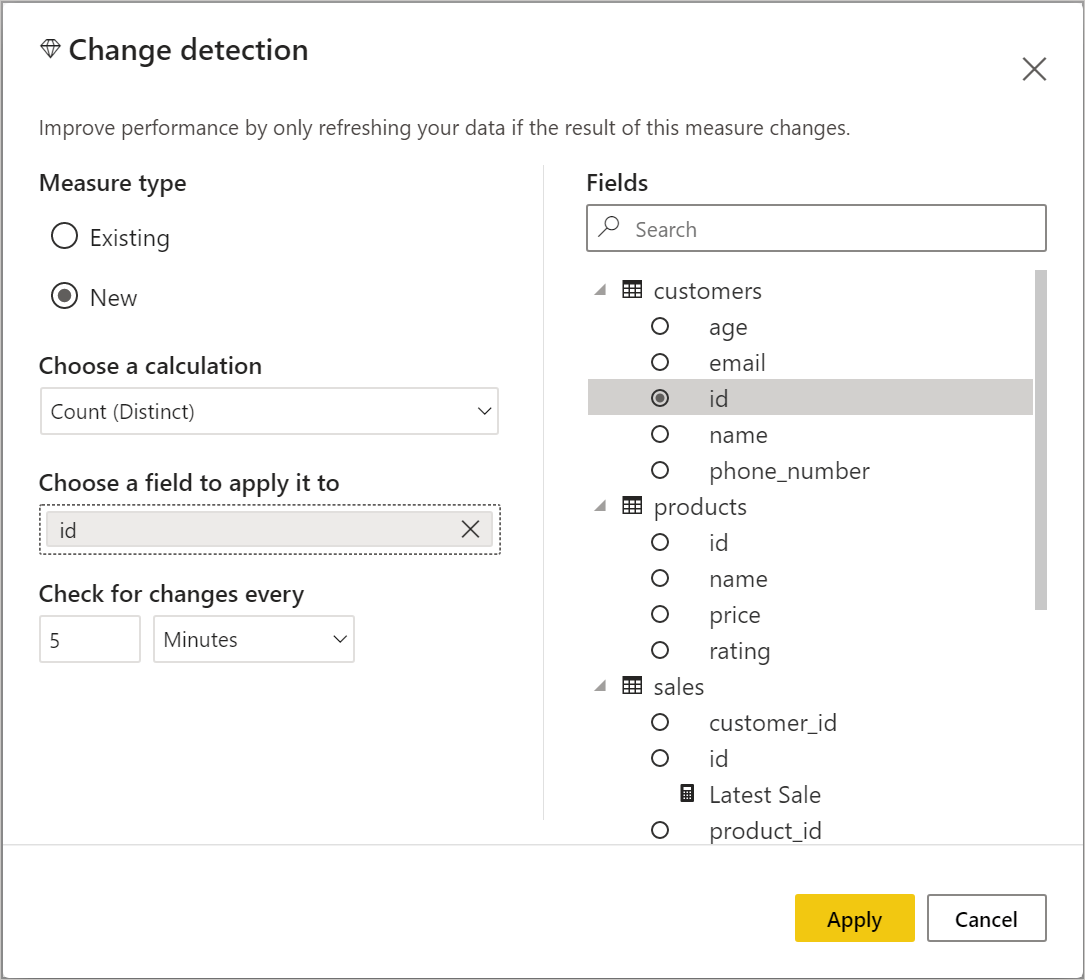Clear the id field using the X icon
1085x980 pixels.
(x=470, y=529)
